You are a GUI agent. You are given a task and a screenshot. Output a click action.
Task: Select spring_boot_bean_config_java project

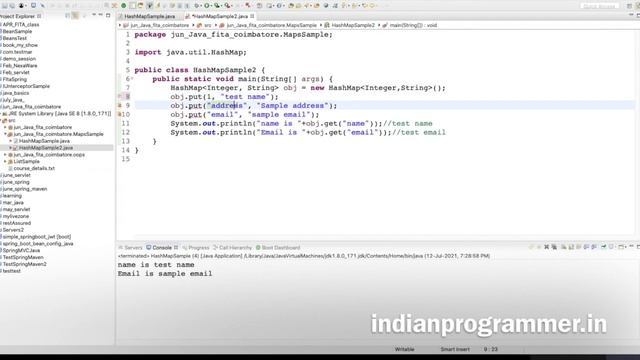tap(37, 244)
